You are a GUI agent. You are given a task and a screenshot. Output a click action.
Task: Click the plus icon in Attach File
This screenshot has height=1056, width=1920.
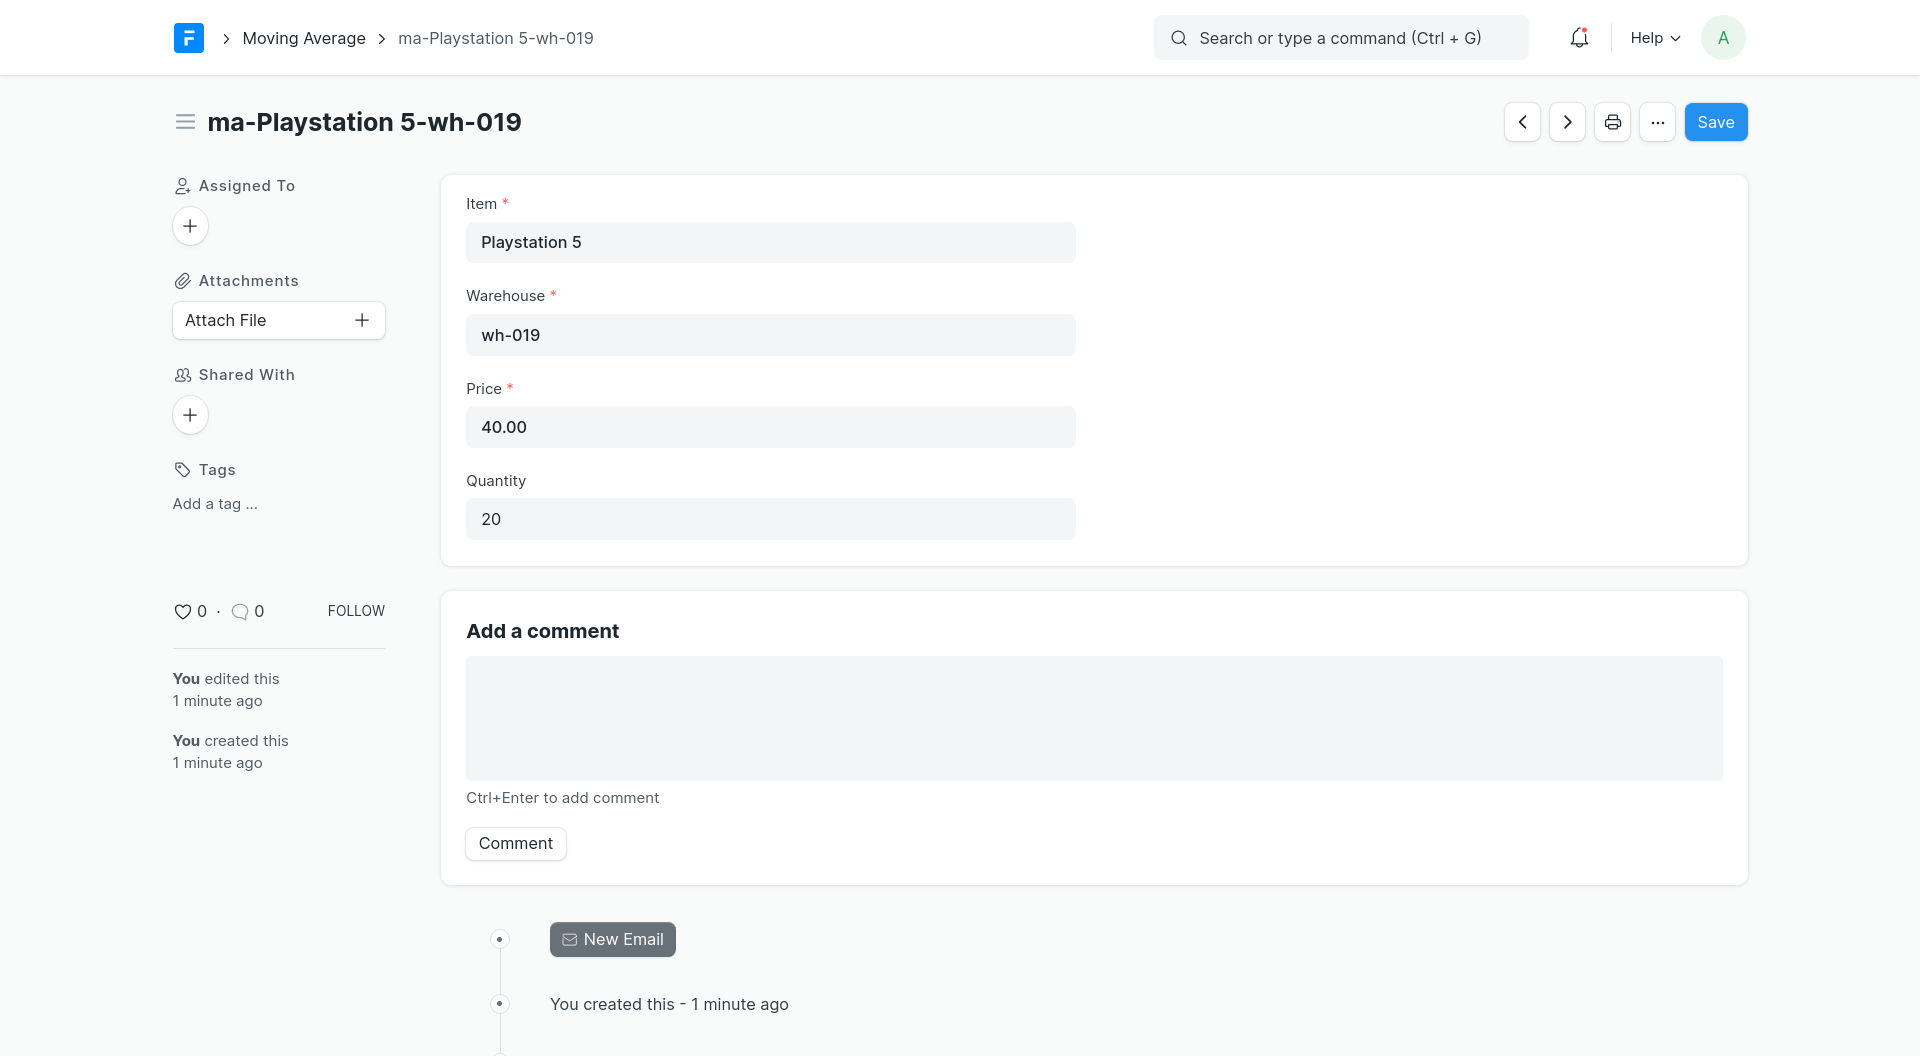click(x=362, y=320)
